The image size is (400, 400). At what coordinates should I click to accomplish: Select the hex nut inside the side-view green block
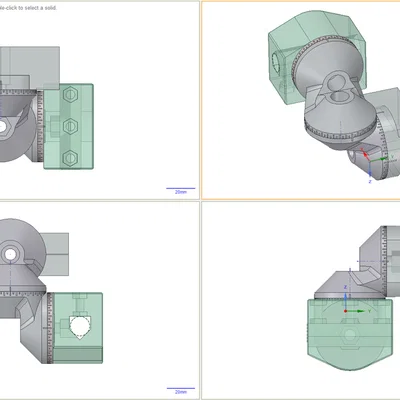[349, 334]
